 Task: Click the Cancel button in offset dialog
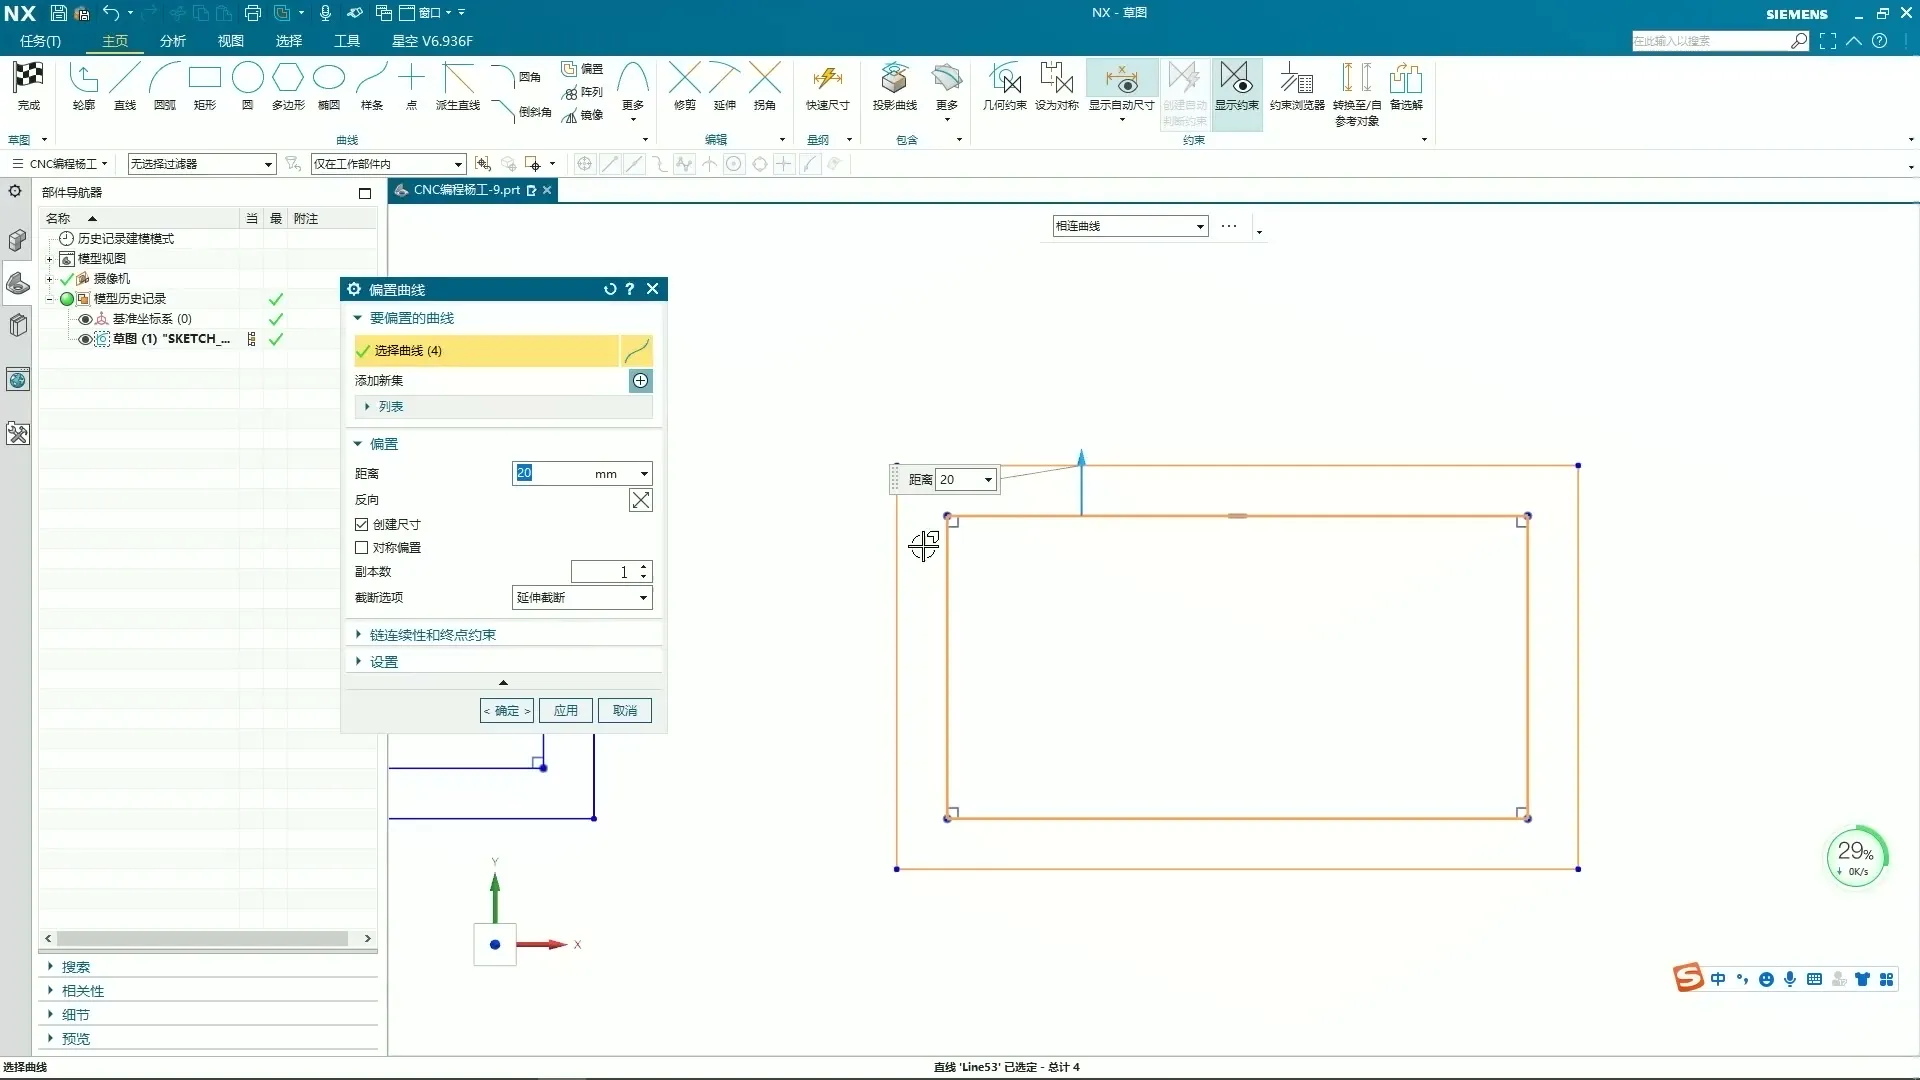625,710
